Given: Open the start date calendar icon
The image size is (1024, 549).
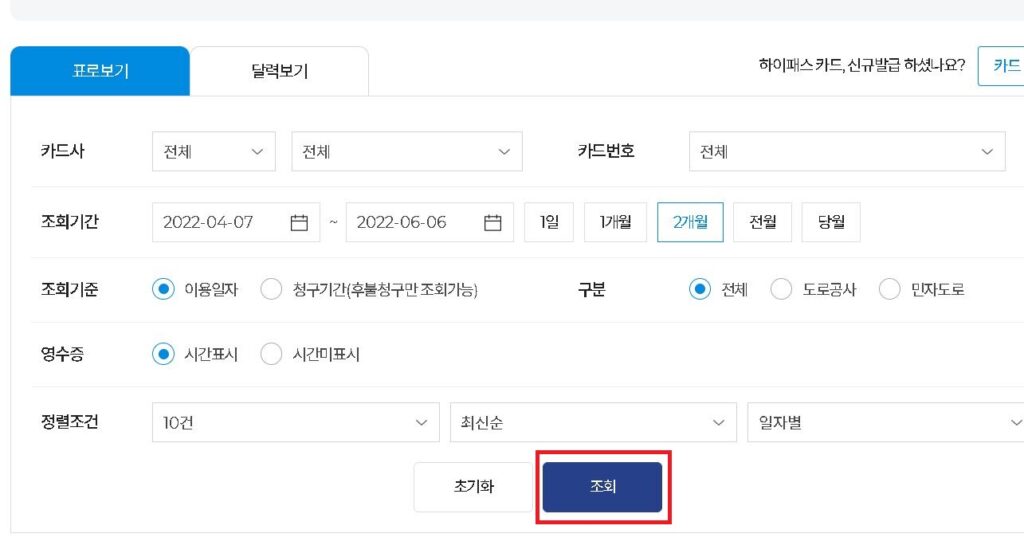Looking at the screenshot, I should (298, 223).
